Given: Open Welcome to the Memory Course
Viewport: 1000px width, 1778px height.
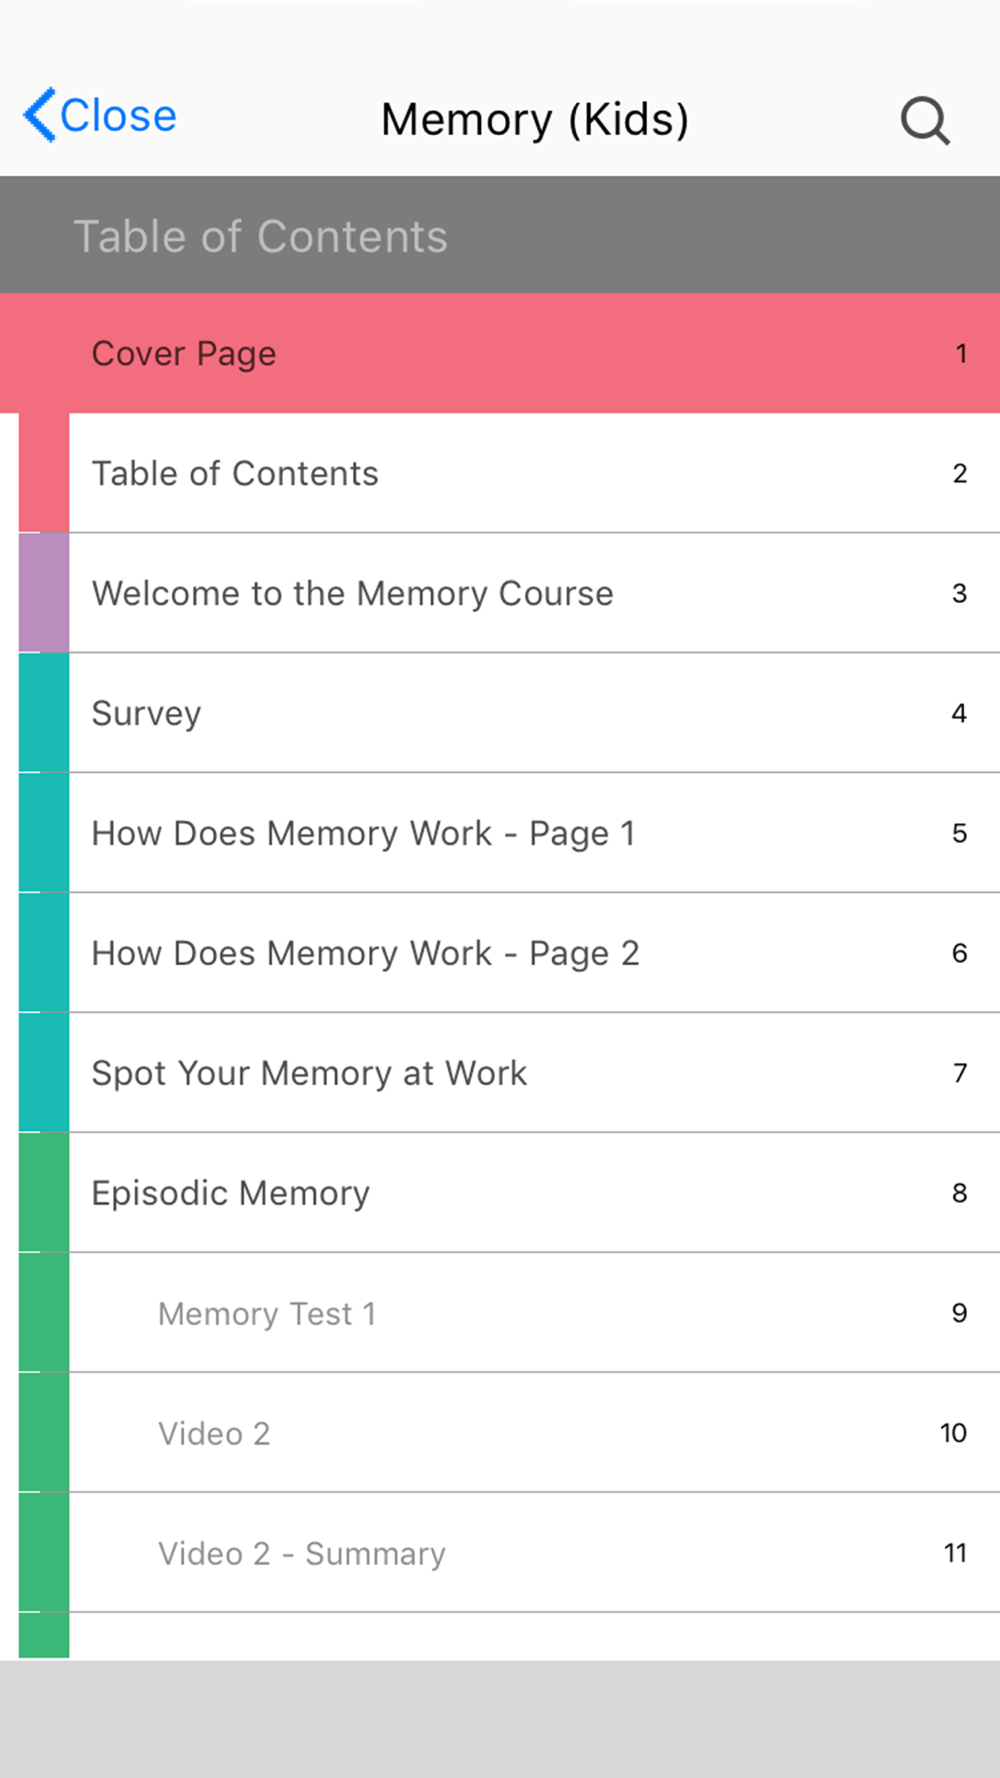Looking at the screenshot, I should [x=534, y=593].
